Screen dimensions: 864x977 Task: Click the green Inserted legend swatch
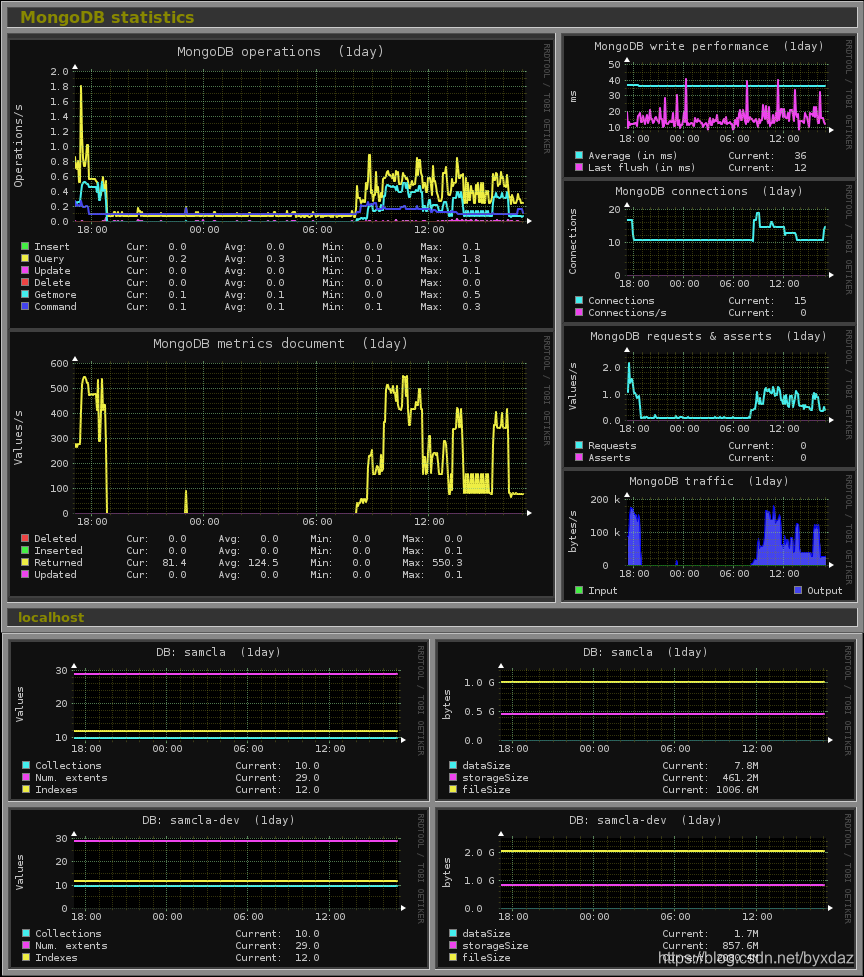pyautogui.click(x=25, y=550)
